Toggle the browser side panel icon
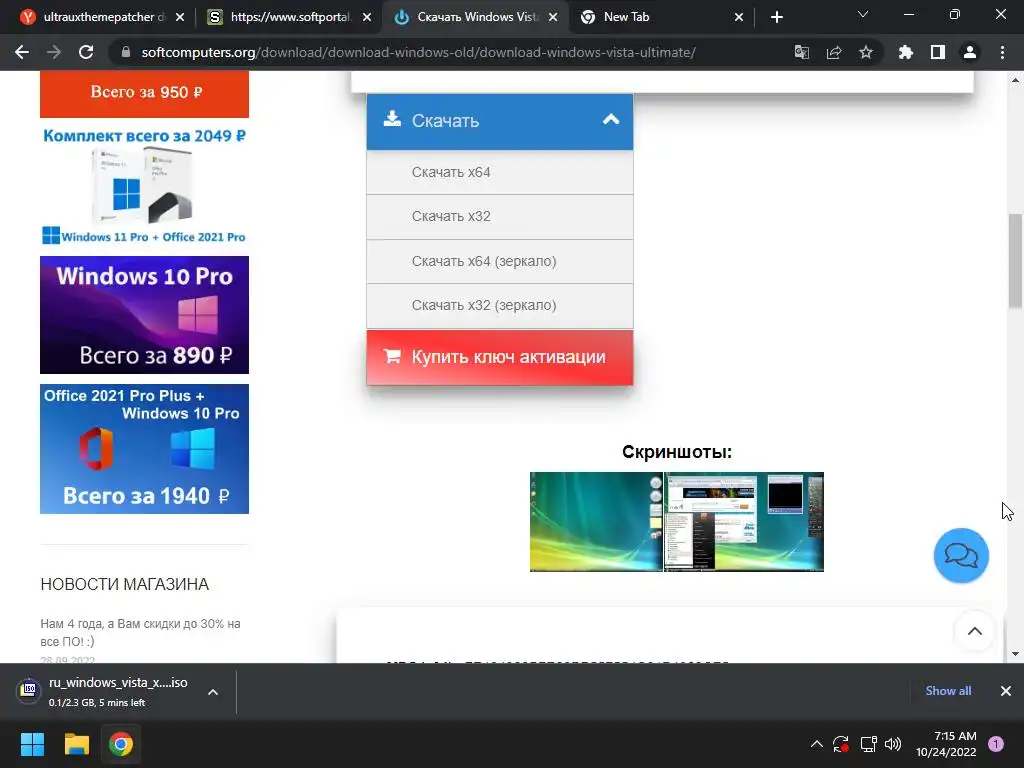1024x768 pixels. pyautogui.click(x=938, y=52)
